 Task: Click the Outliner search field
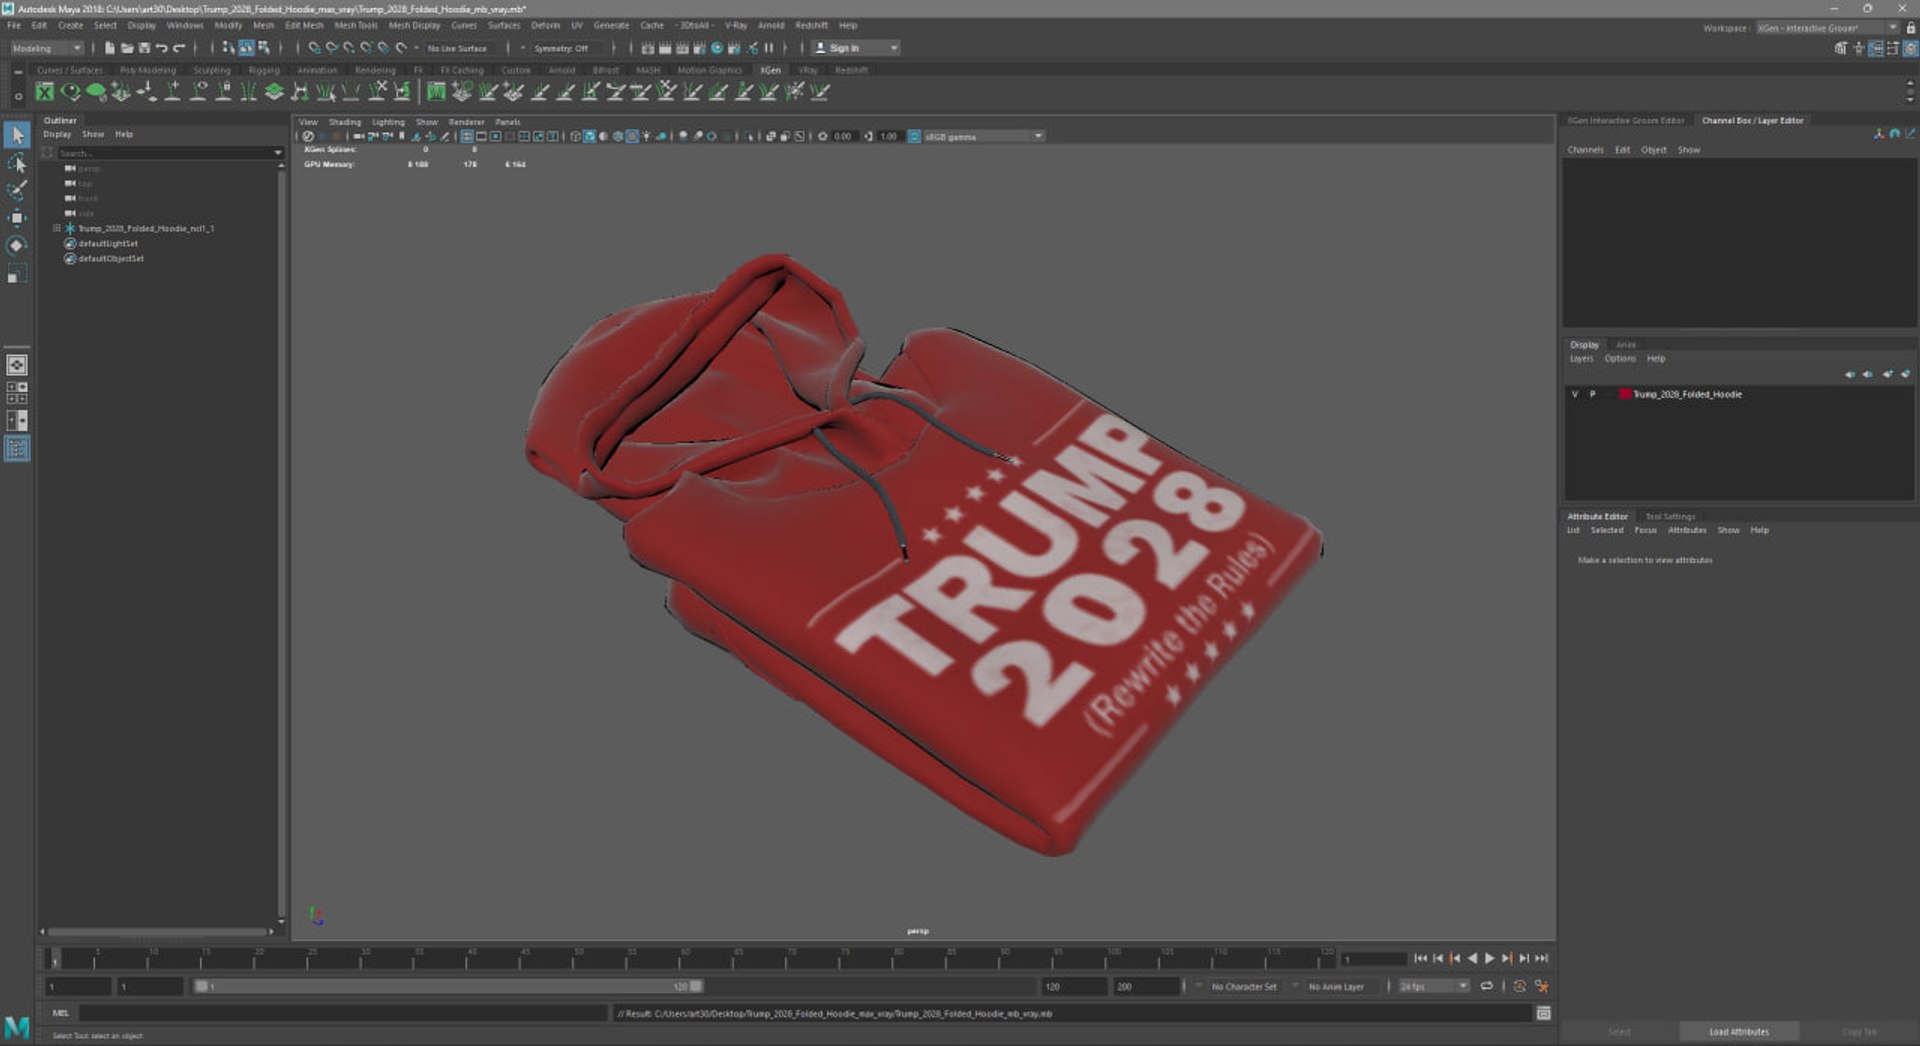163,153
